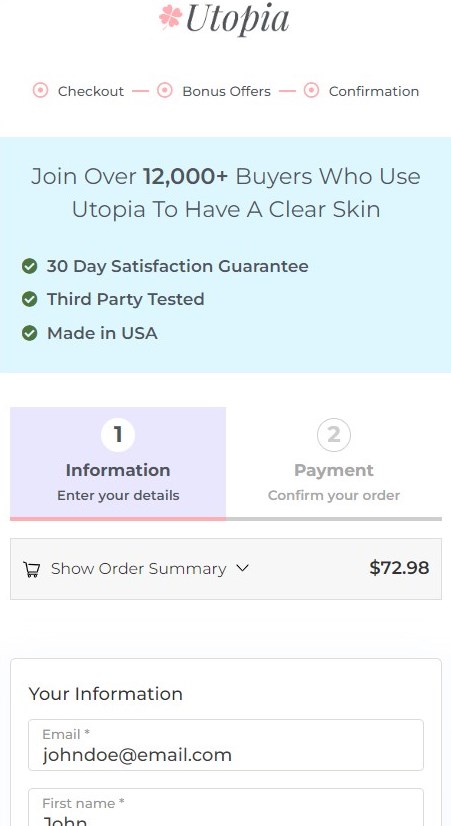The image size is (451, 826).
Task: Click the green check beside Made in USA
Action: [x=30, y=333]
